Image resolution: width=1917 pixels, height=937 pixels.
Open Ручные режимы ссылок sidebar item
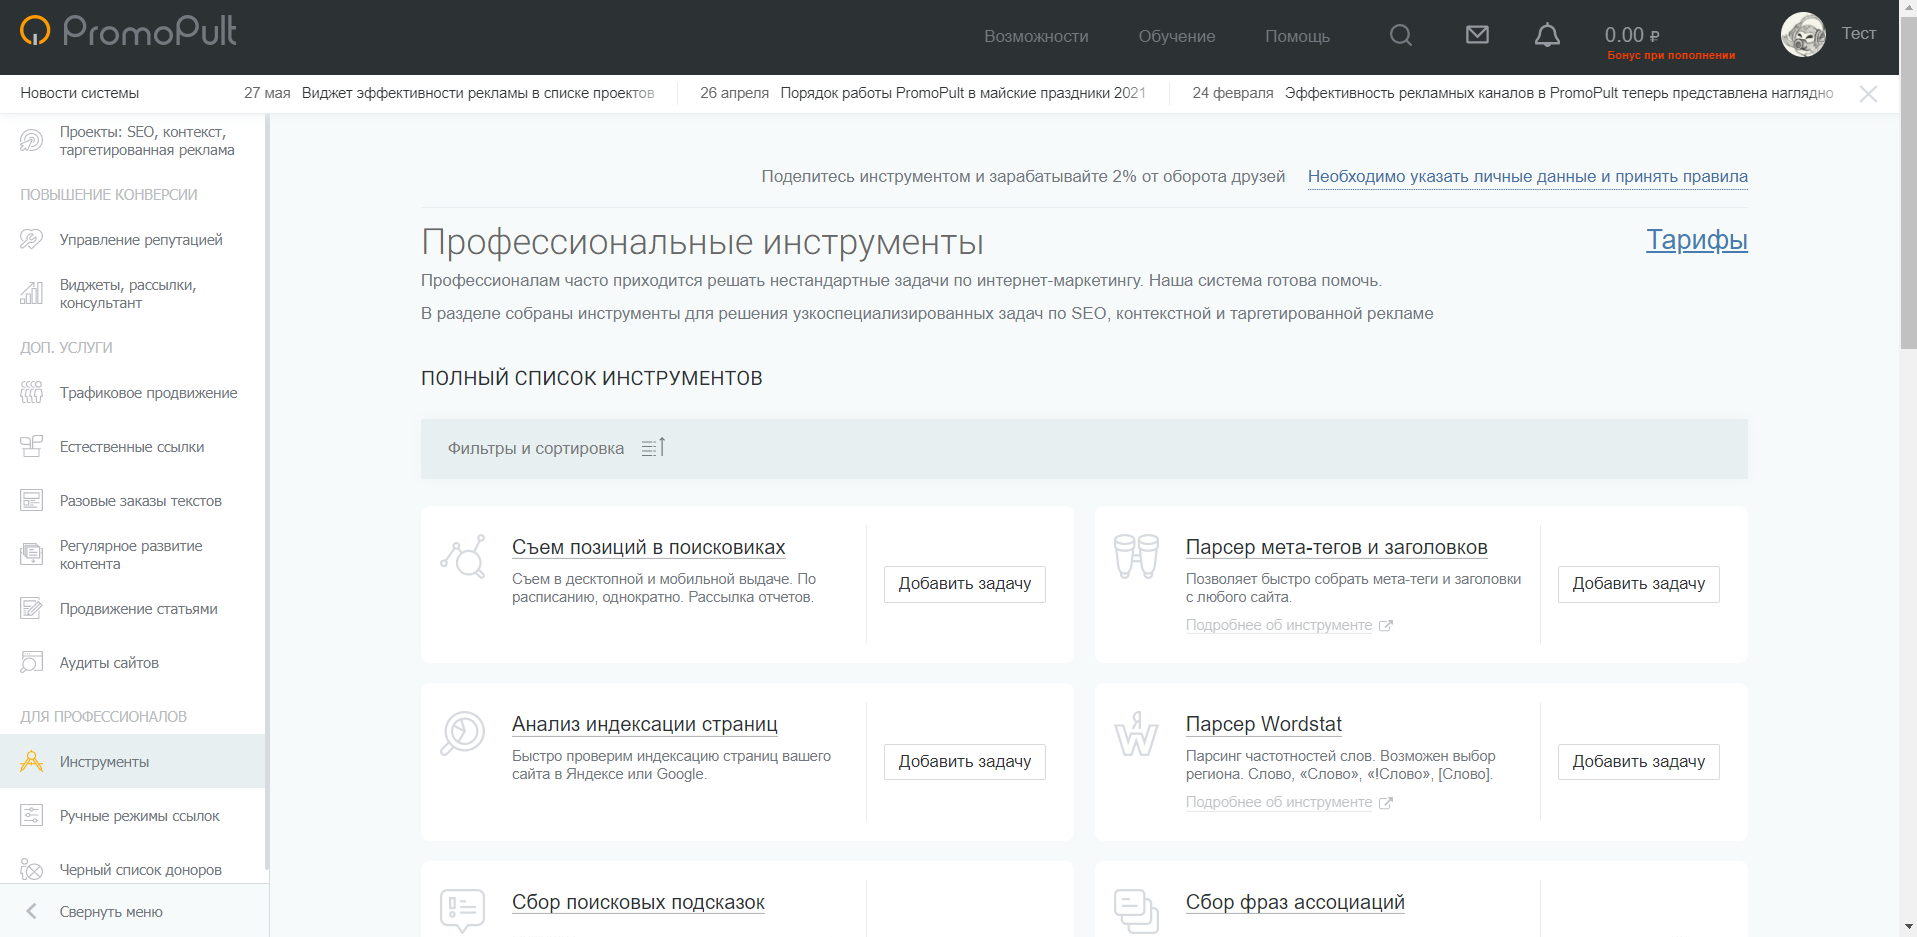139,816
